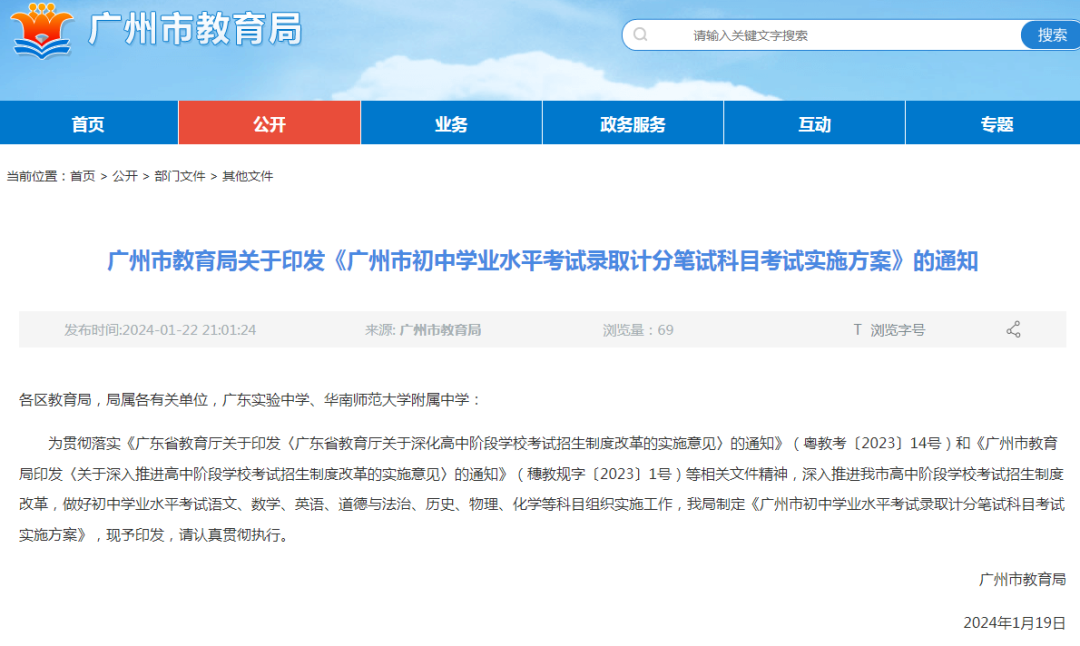Open the 专题 navigation tab
The image size is (1080, 646).
(x=996, y=124)
